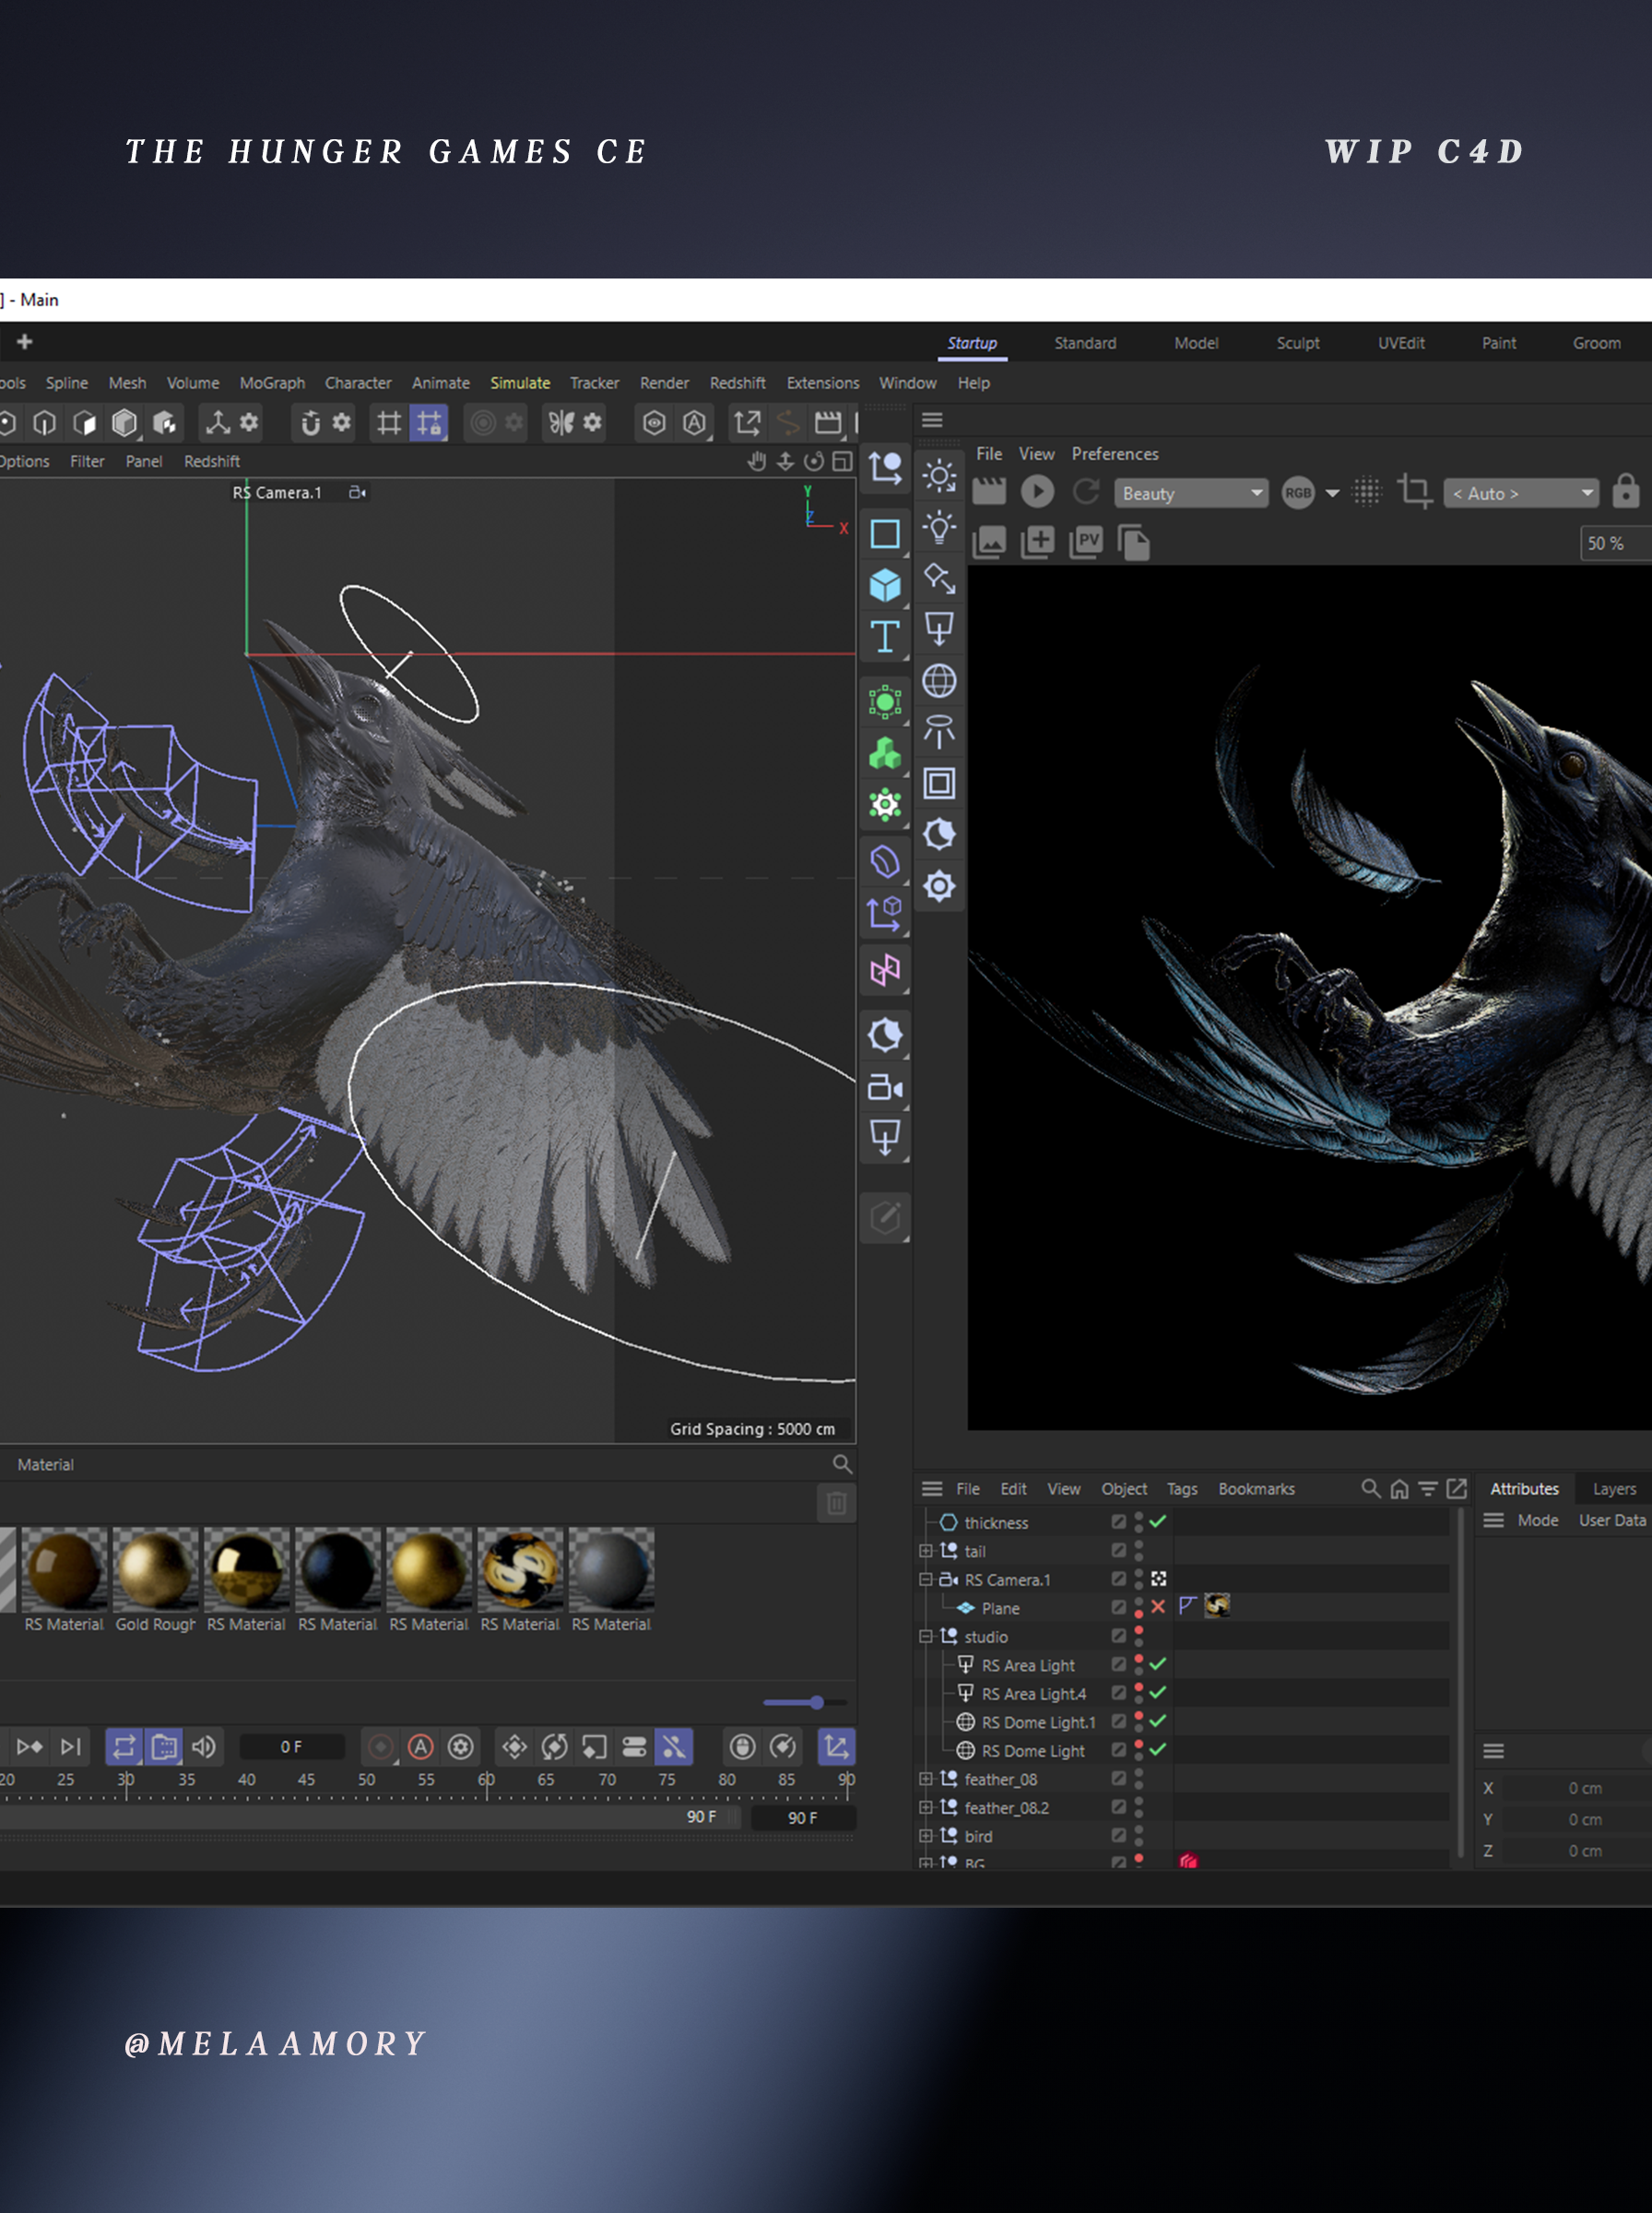1652x2213 pixels.
Task: Click the refresh icon in RenderView
Action: [x=1086, y=492]
